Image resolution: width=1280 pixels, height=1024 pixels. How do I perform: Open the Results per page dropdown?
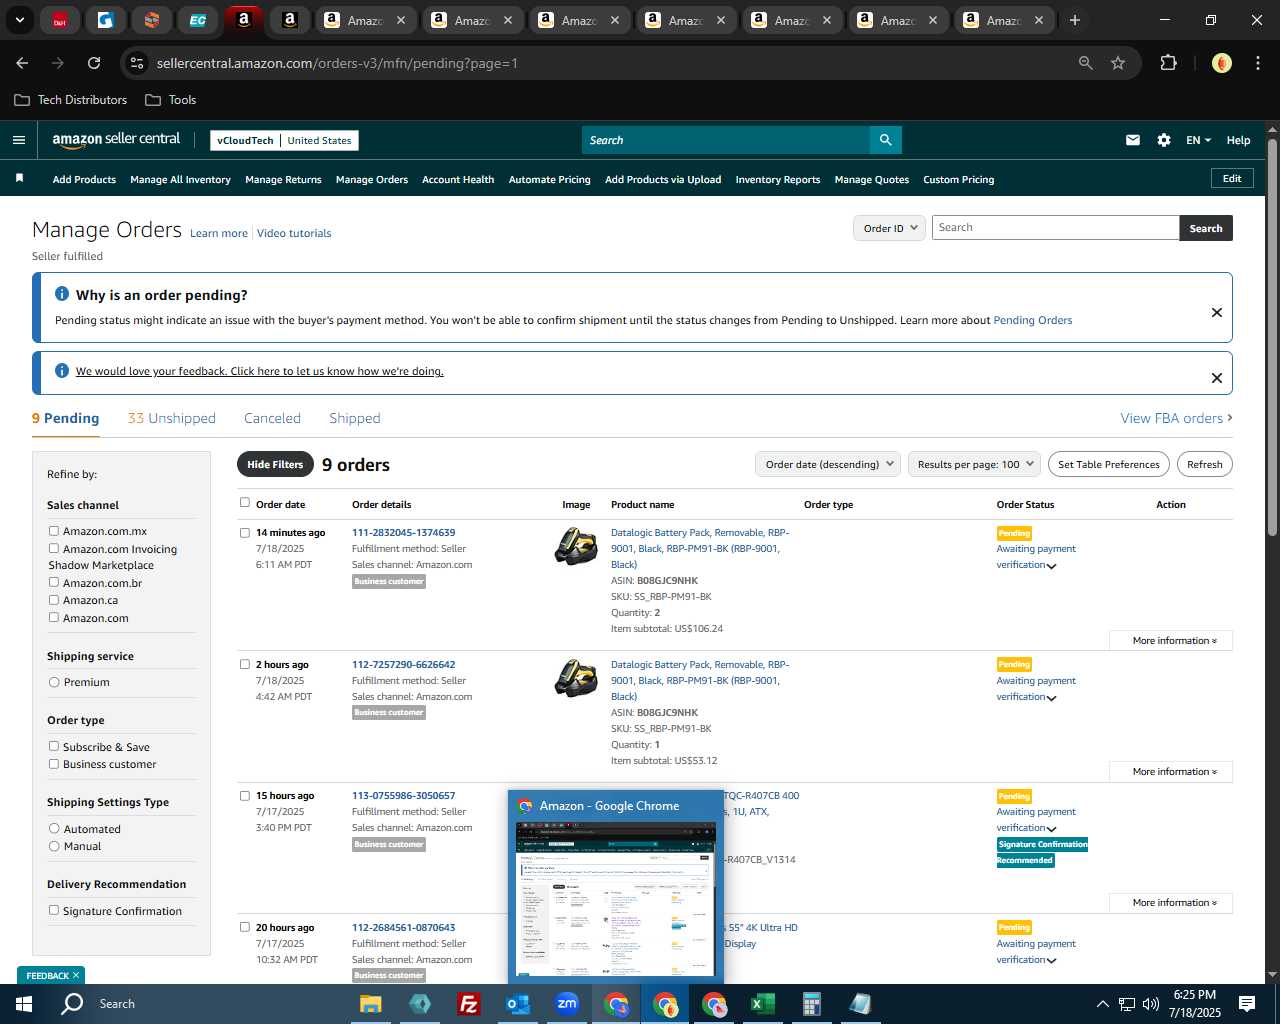974,464
